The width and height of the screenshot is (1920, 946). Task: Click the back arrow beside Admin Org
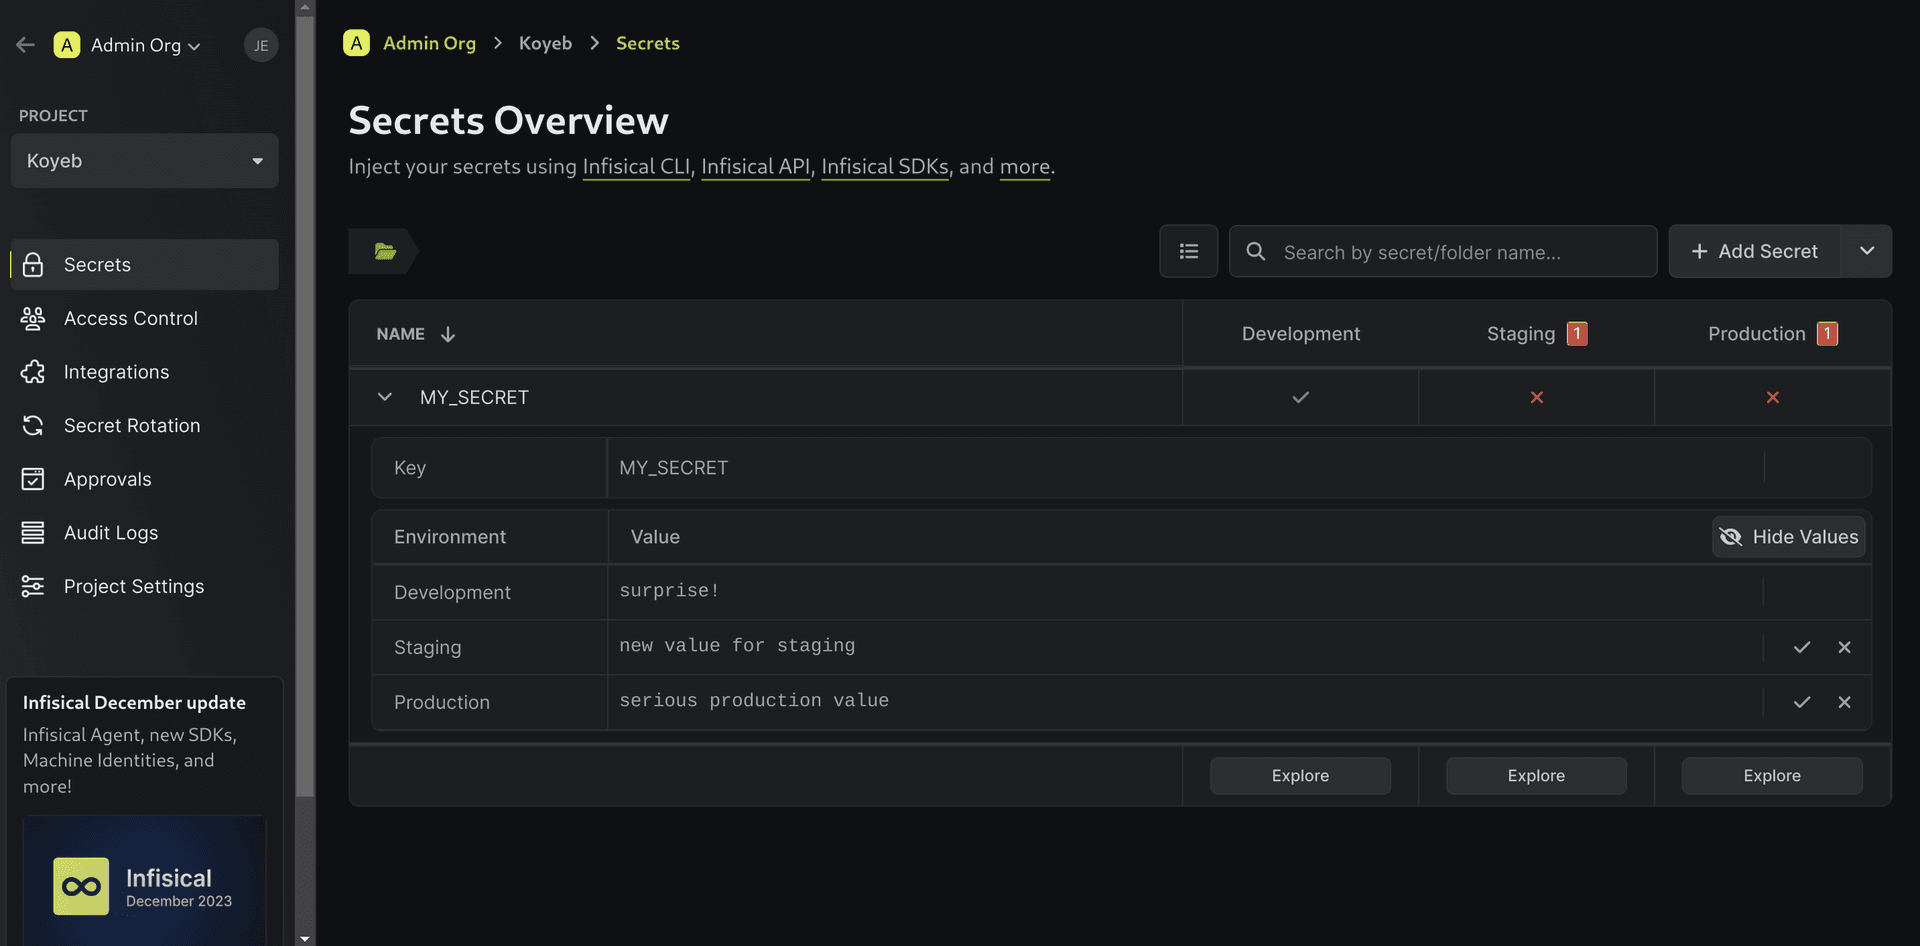point(26,45)
